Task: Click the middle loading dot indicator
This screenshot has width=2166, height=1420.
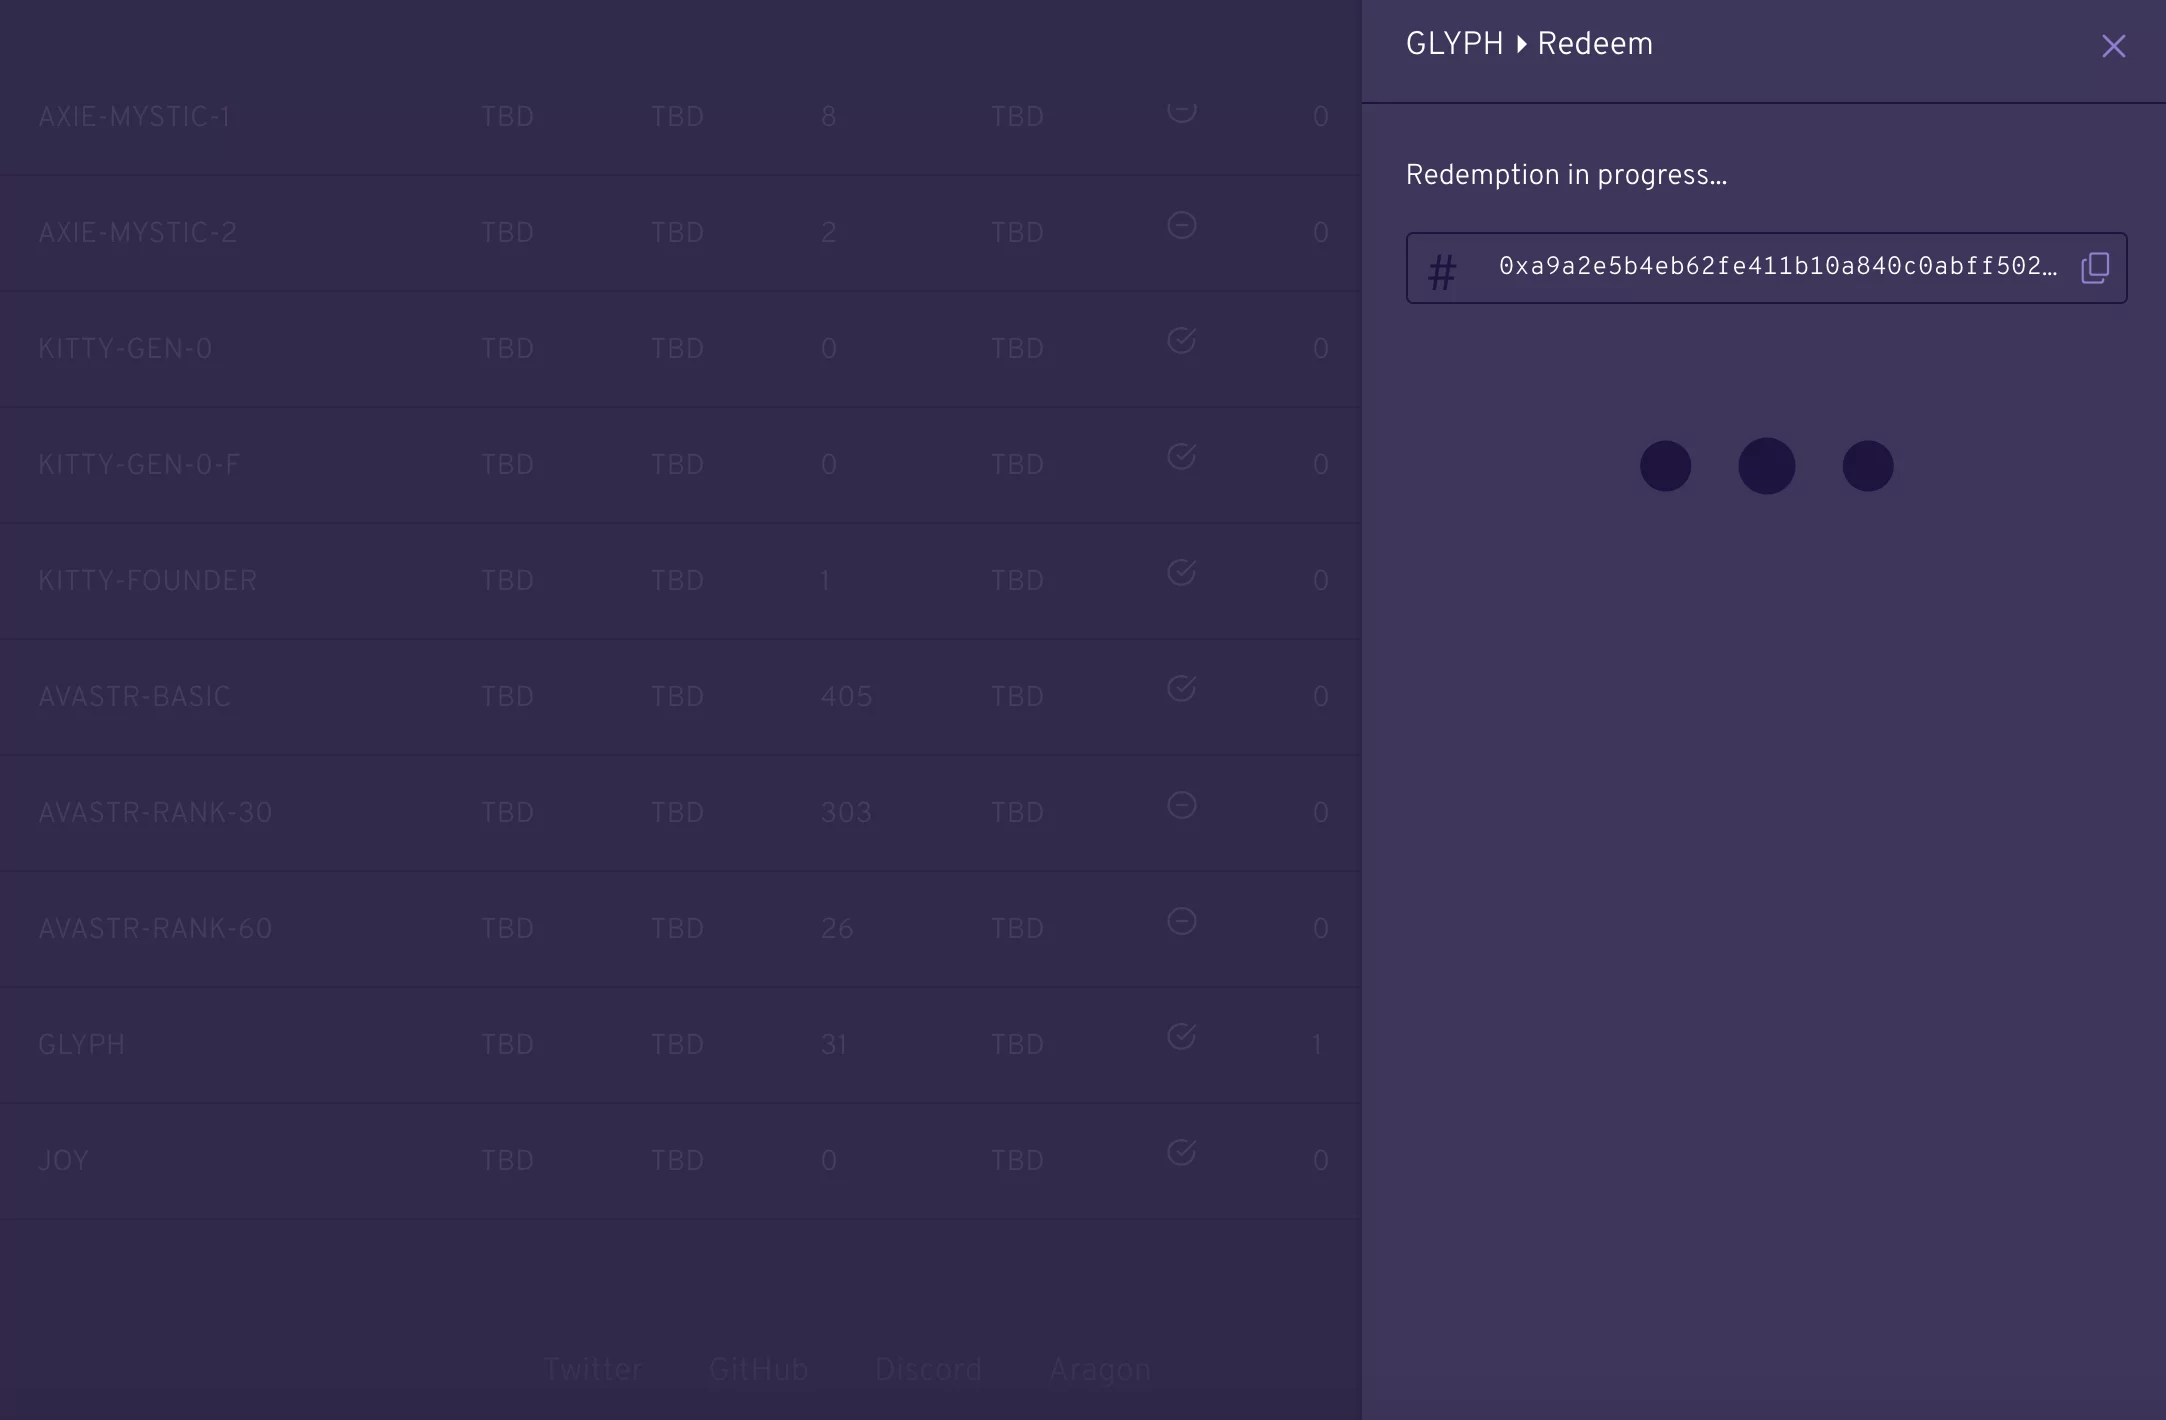Action: point(1766,466)
